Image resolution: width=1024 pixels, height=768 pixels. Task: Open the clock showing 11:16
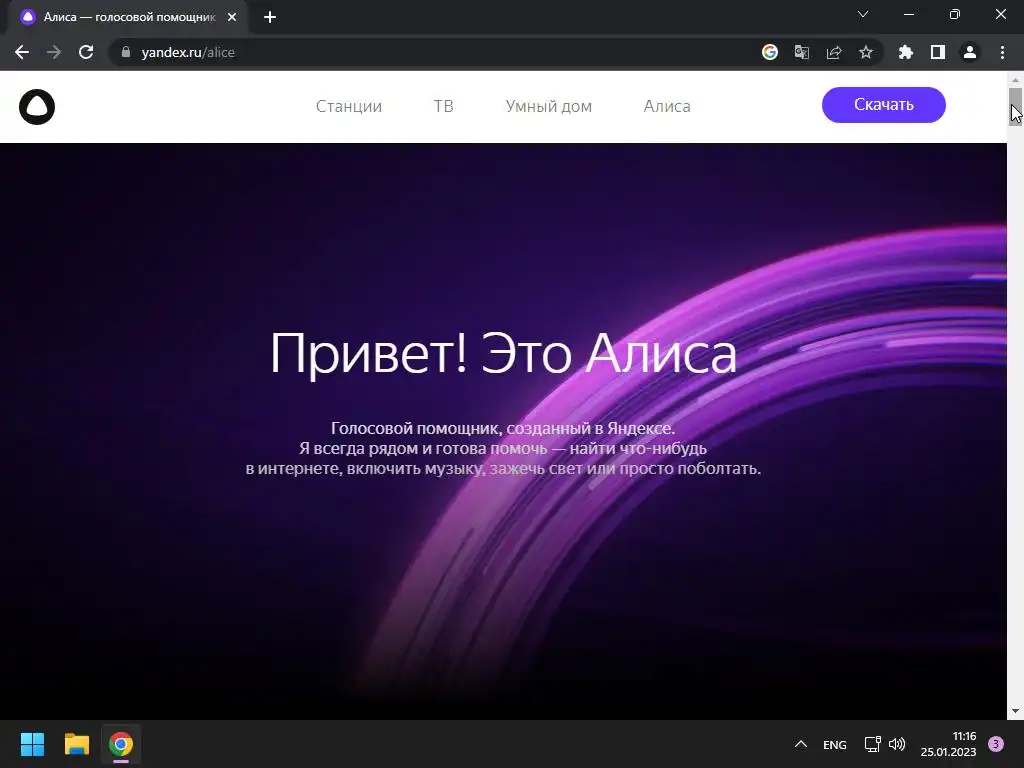pyautogui.click(x=948, y=744)
